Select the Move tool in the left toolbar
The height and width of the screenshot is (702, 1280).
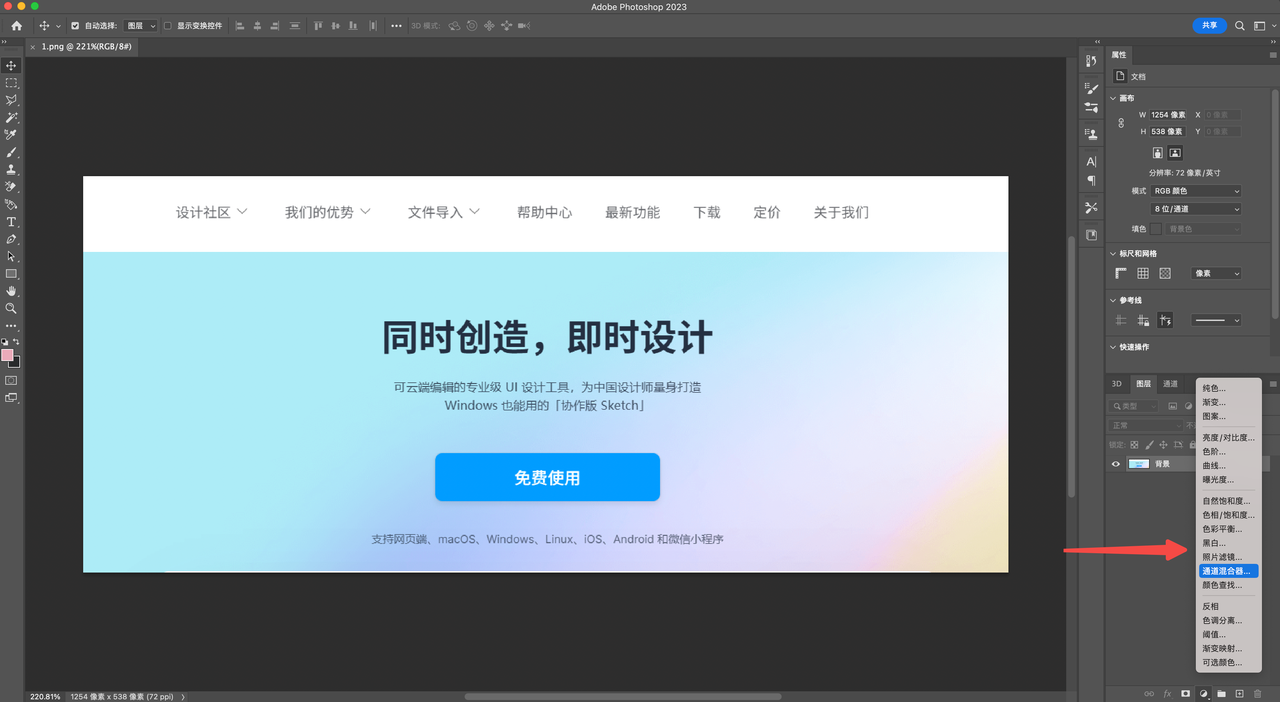12,66
